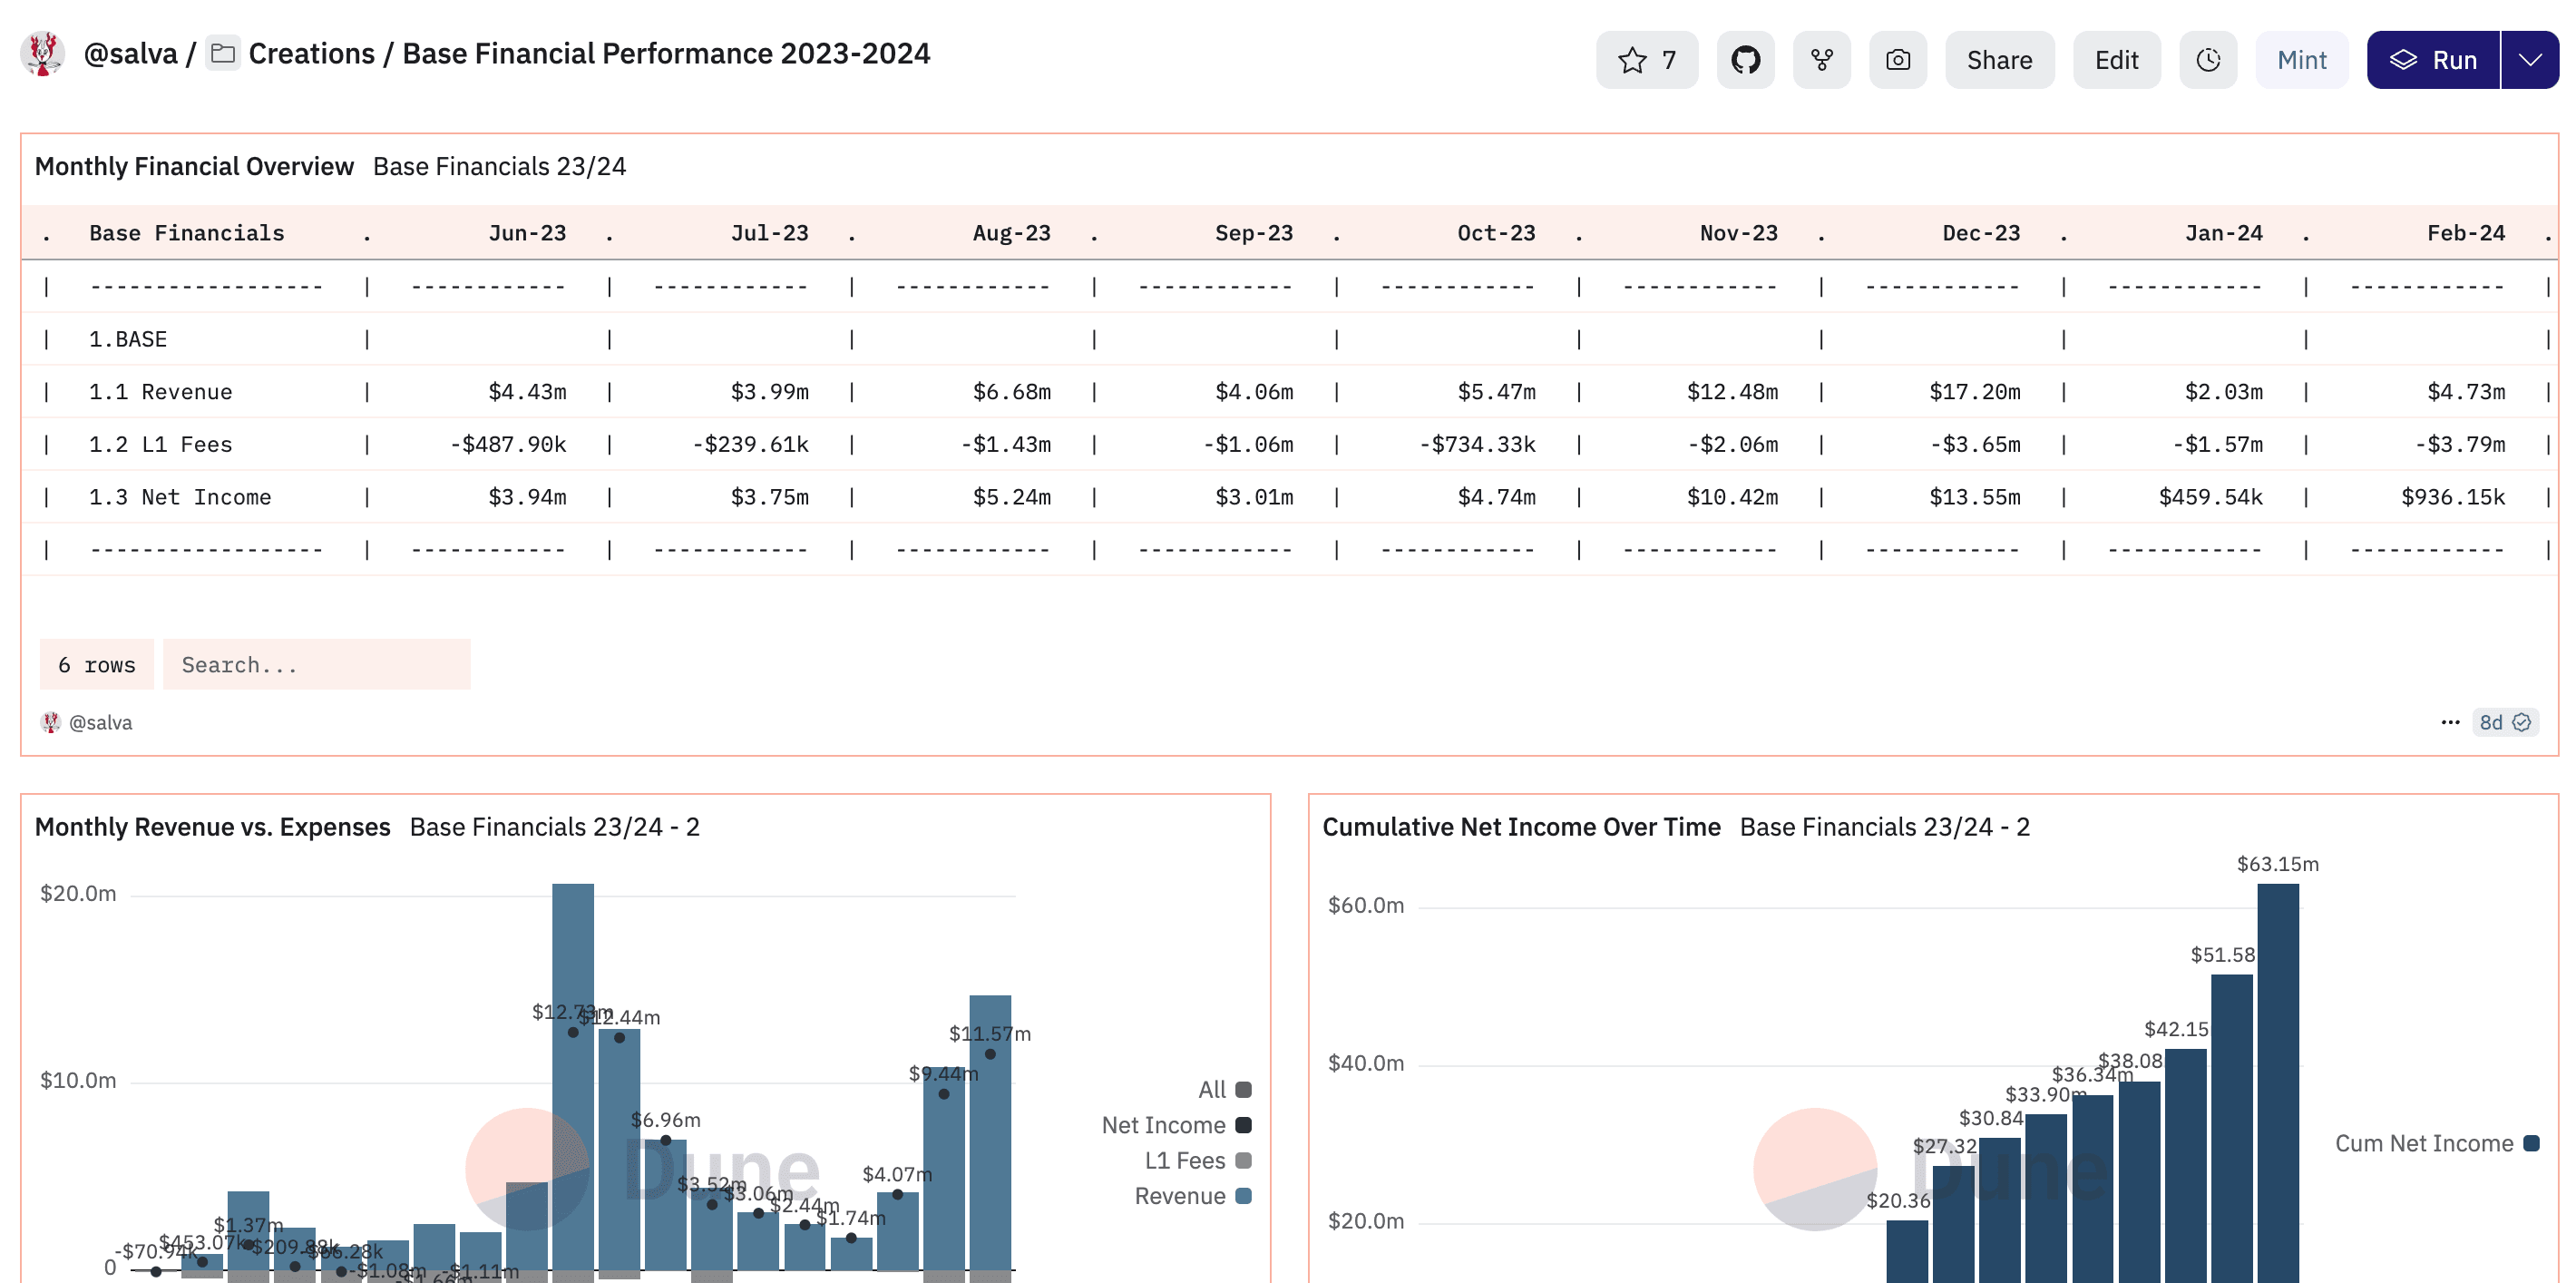This screenshot has width=2576, height=1283.
Task: Click the $63.15m cumulative bar label
Action: click(x=2277, y=864)
